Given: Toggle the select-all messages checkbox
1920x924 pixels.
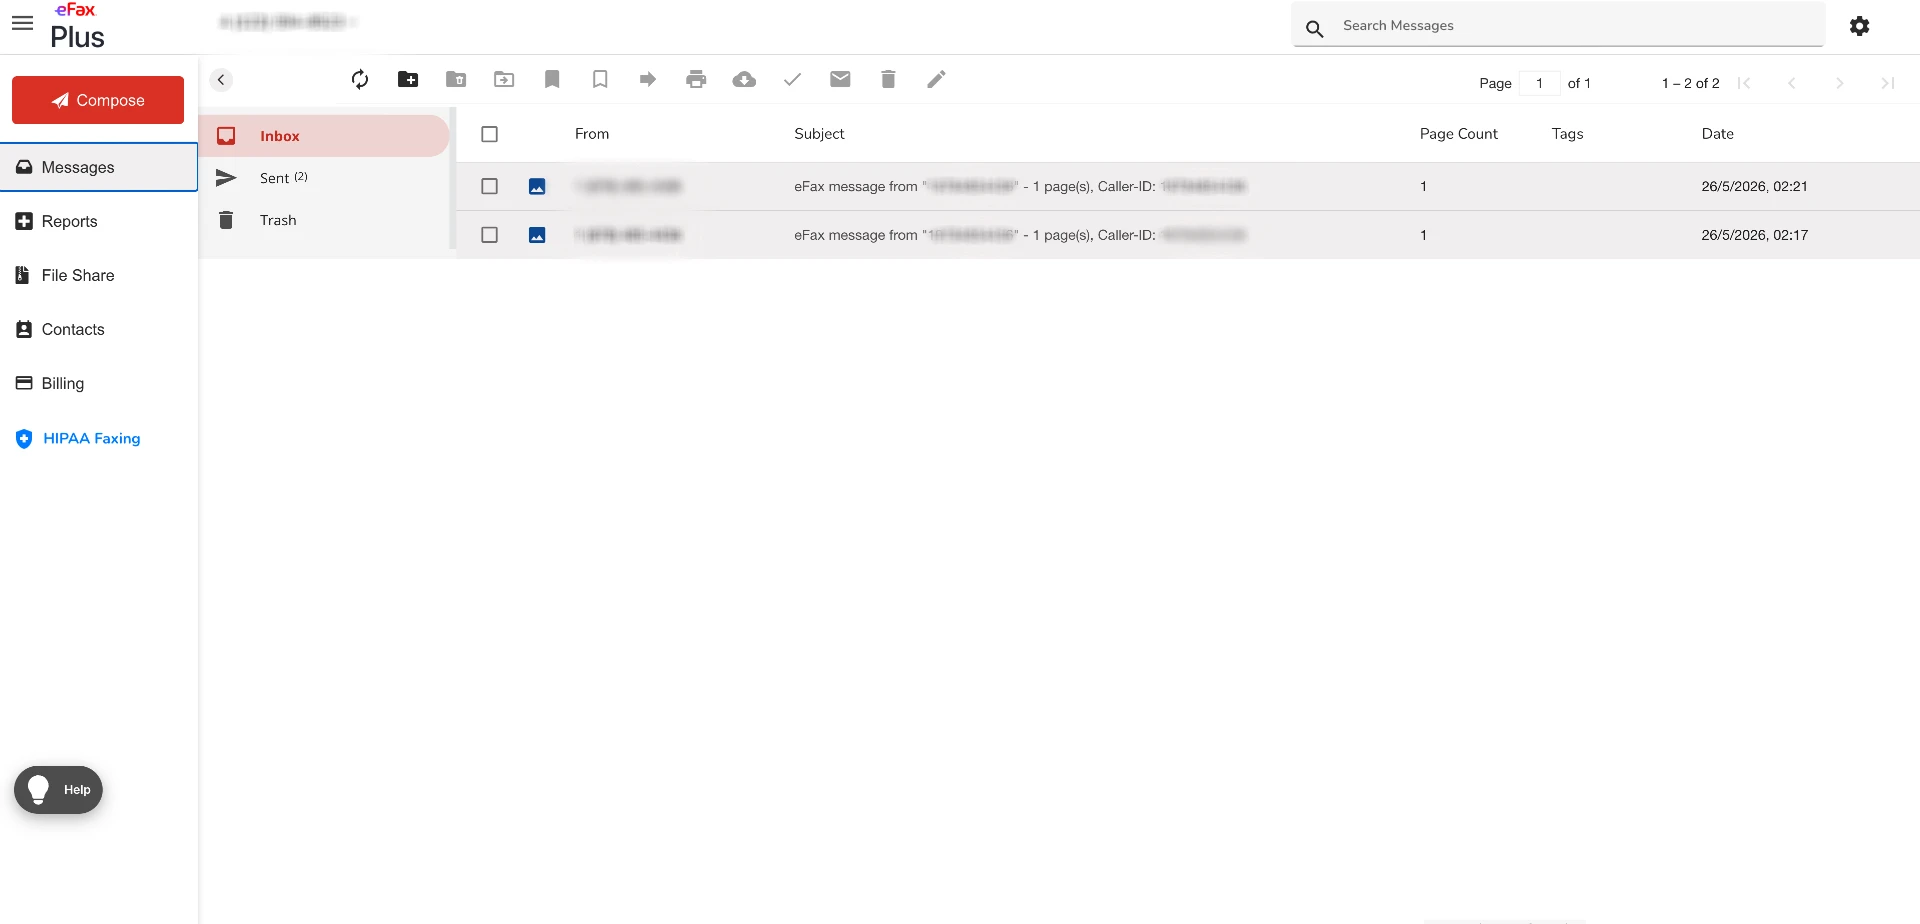Looking at the screenshot, I should 490,134.
